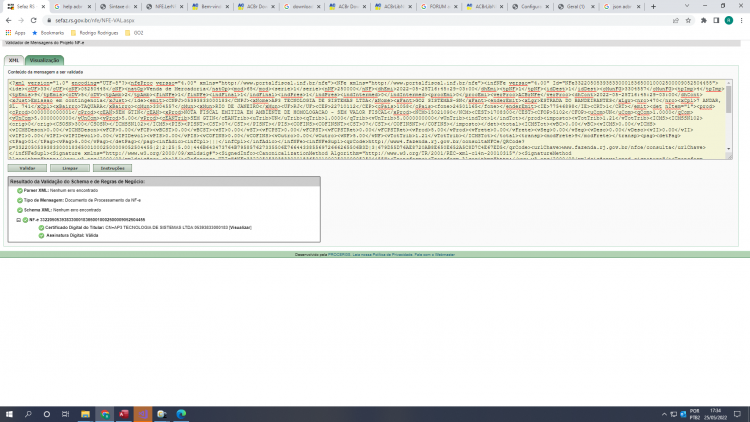Image resolution: width=750 pixels, height=422 pixels.
Task: Open the Chrome extensions puzzle icon
Action: click(704, 21)
